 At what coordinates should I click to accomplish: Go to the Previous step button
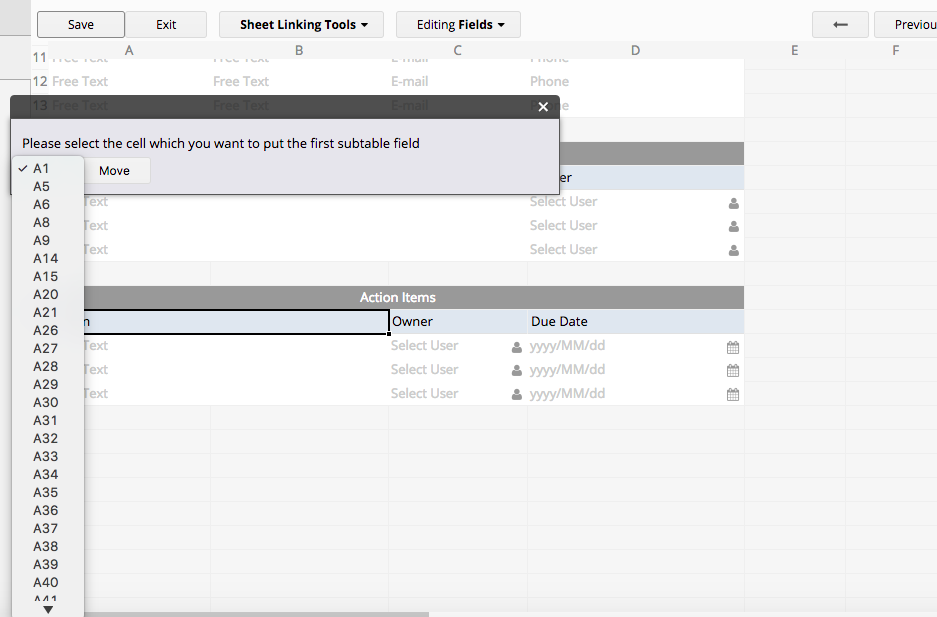pyautogui.click(x=906, y=24)
